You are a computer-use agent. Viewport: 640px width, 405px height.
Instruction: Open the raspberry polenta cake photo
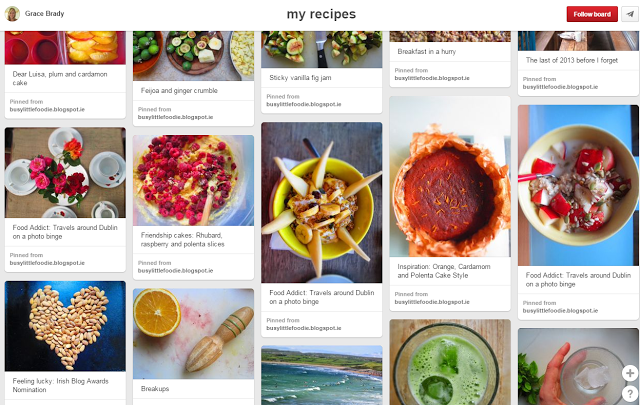(193, 180)
